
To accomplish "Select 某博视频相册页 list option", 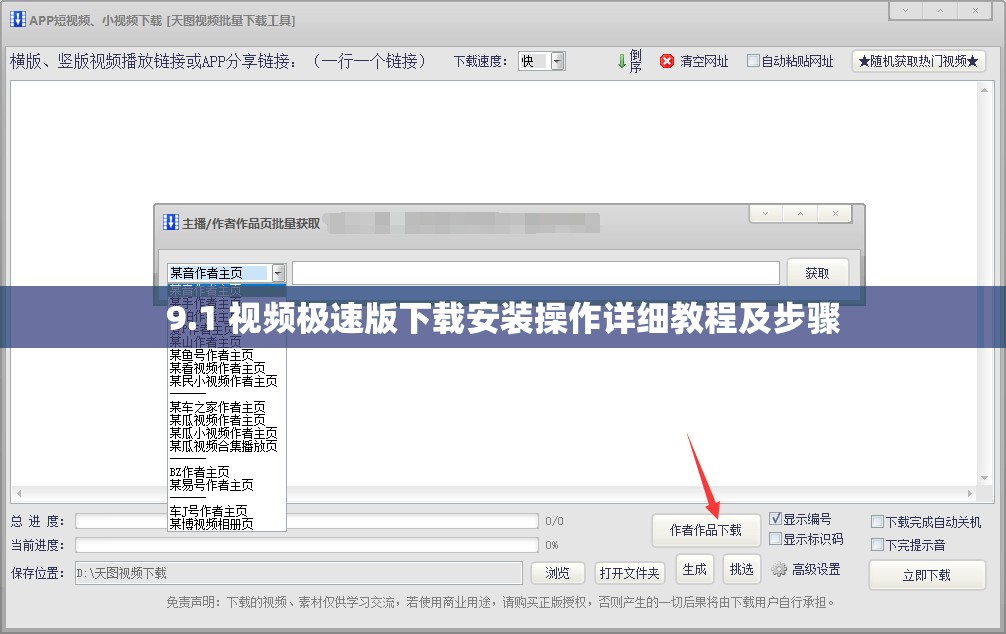I will (211, 524).
